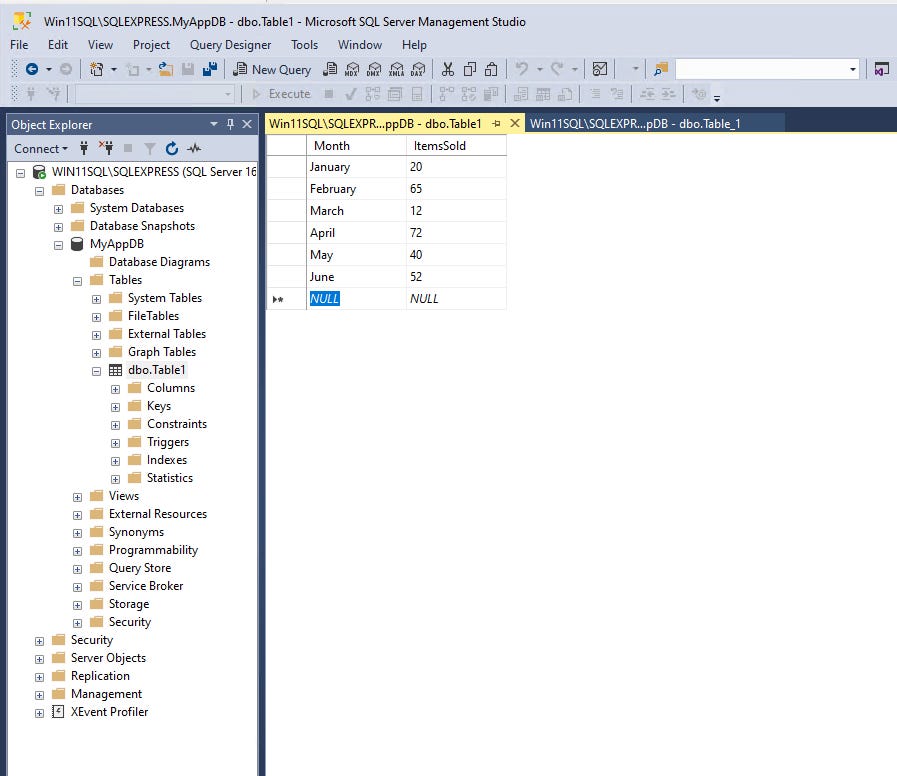
Task: Click the Connect plug icon in Object Explorer
Action: pyautogui.click(x=84, y=148)
